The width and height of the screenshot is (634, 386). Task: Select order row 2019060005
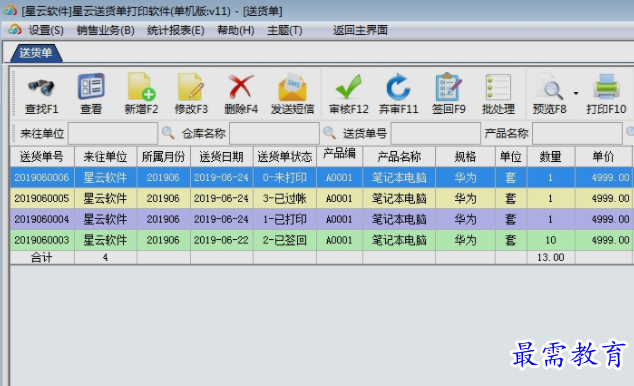[x=322, y=198]
